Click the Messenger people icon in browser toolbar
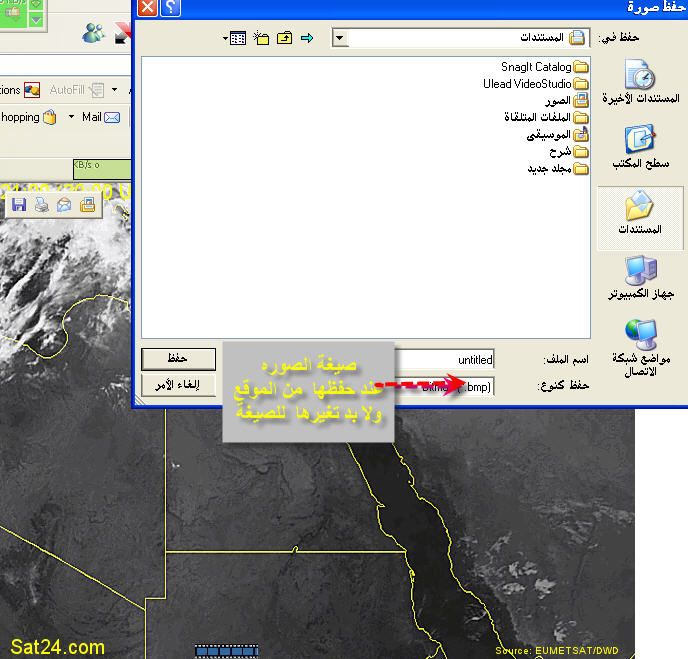 point(93,33)
